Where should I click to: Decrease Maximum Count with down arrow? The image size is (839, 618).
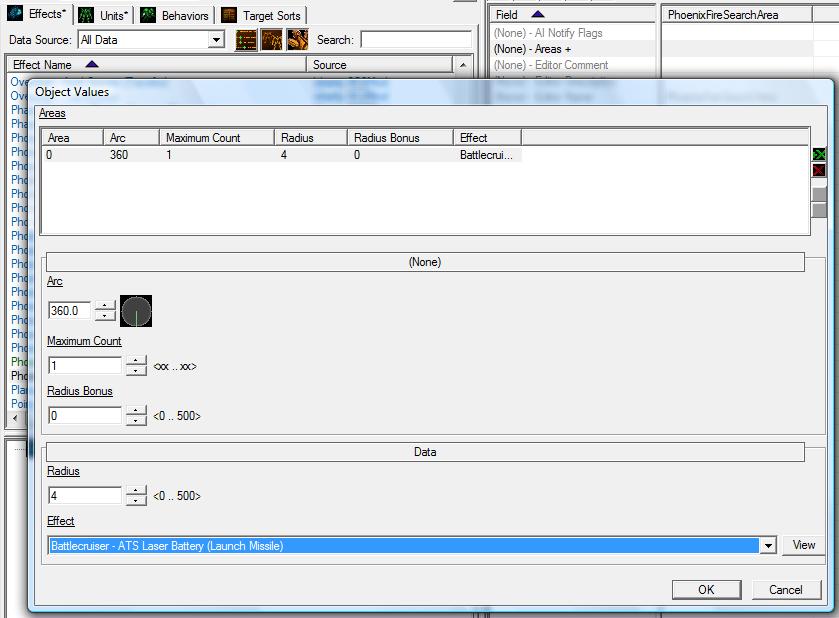tap(136, 371)
